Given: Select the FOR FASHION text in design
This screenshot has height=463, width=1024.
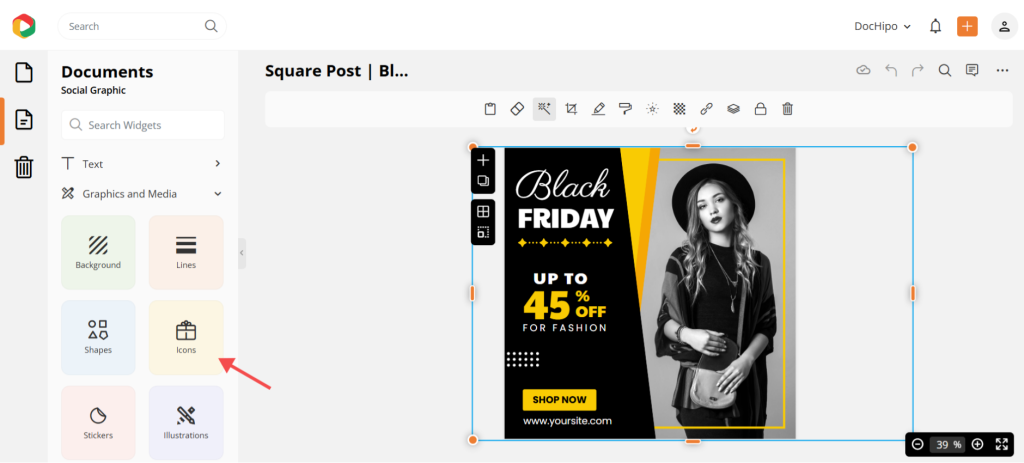Looking at the screenshot, I should [x=564, y=328].
